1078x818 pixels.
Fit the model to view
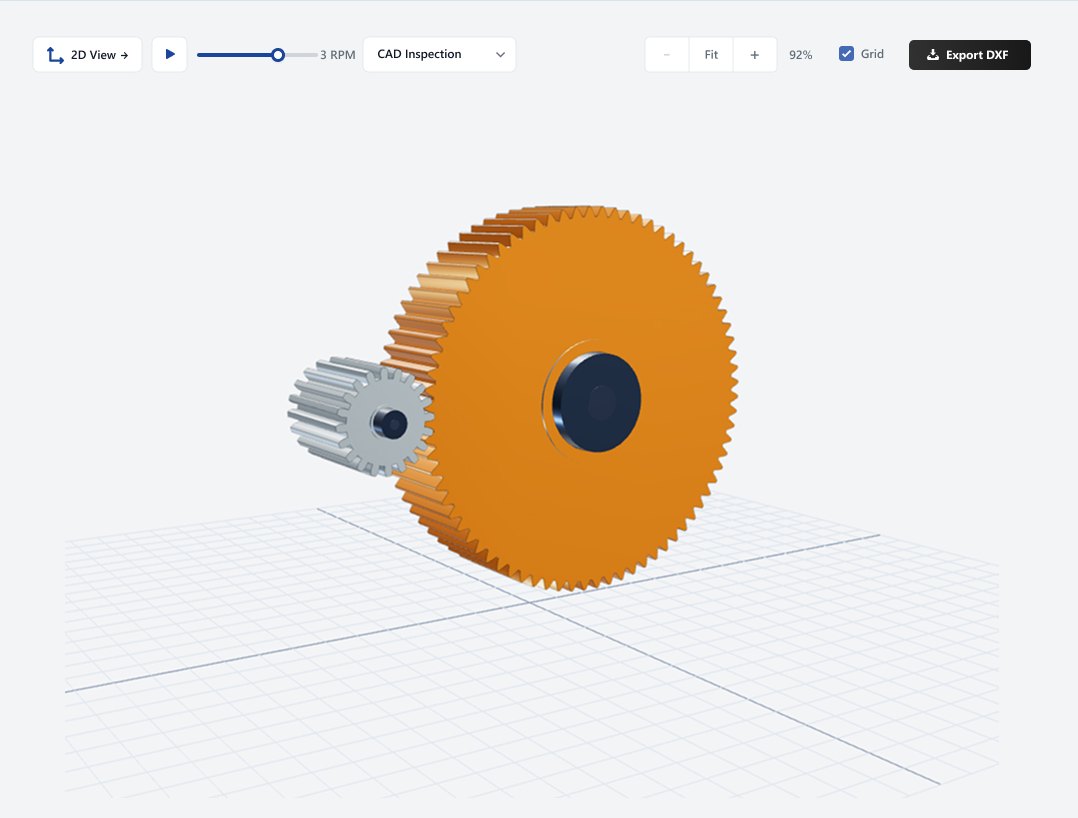[711, 54]
